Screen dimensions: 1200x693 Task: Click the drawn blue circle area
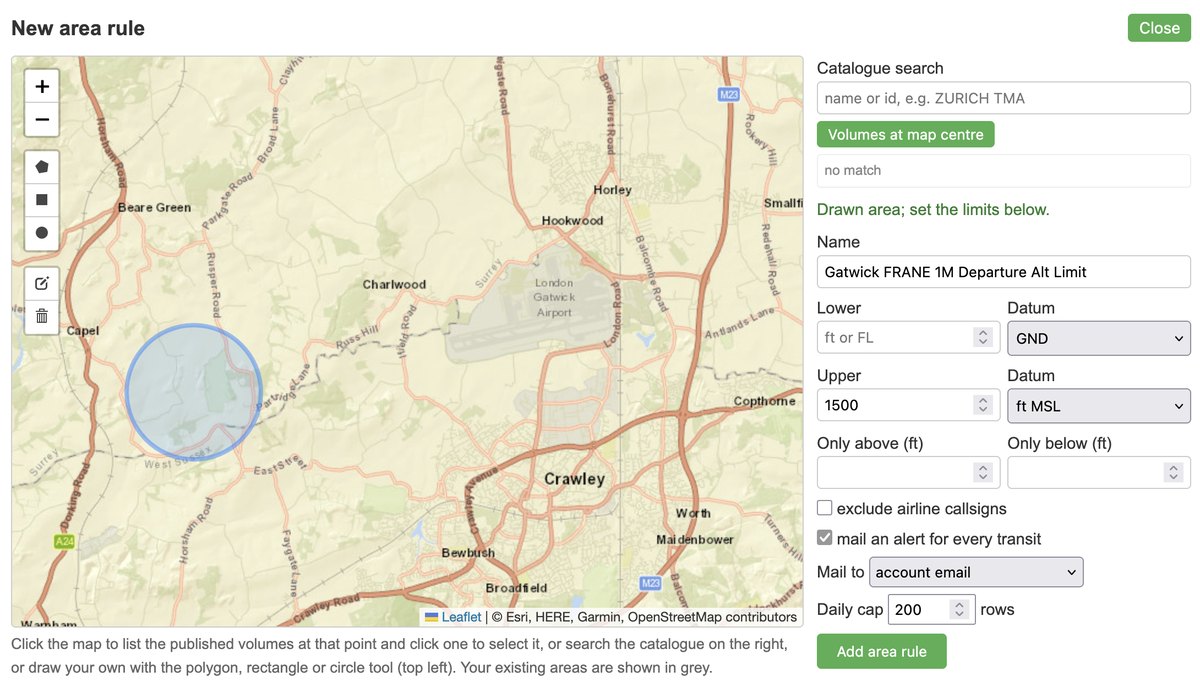(x=193, y=392)
